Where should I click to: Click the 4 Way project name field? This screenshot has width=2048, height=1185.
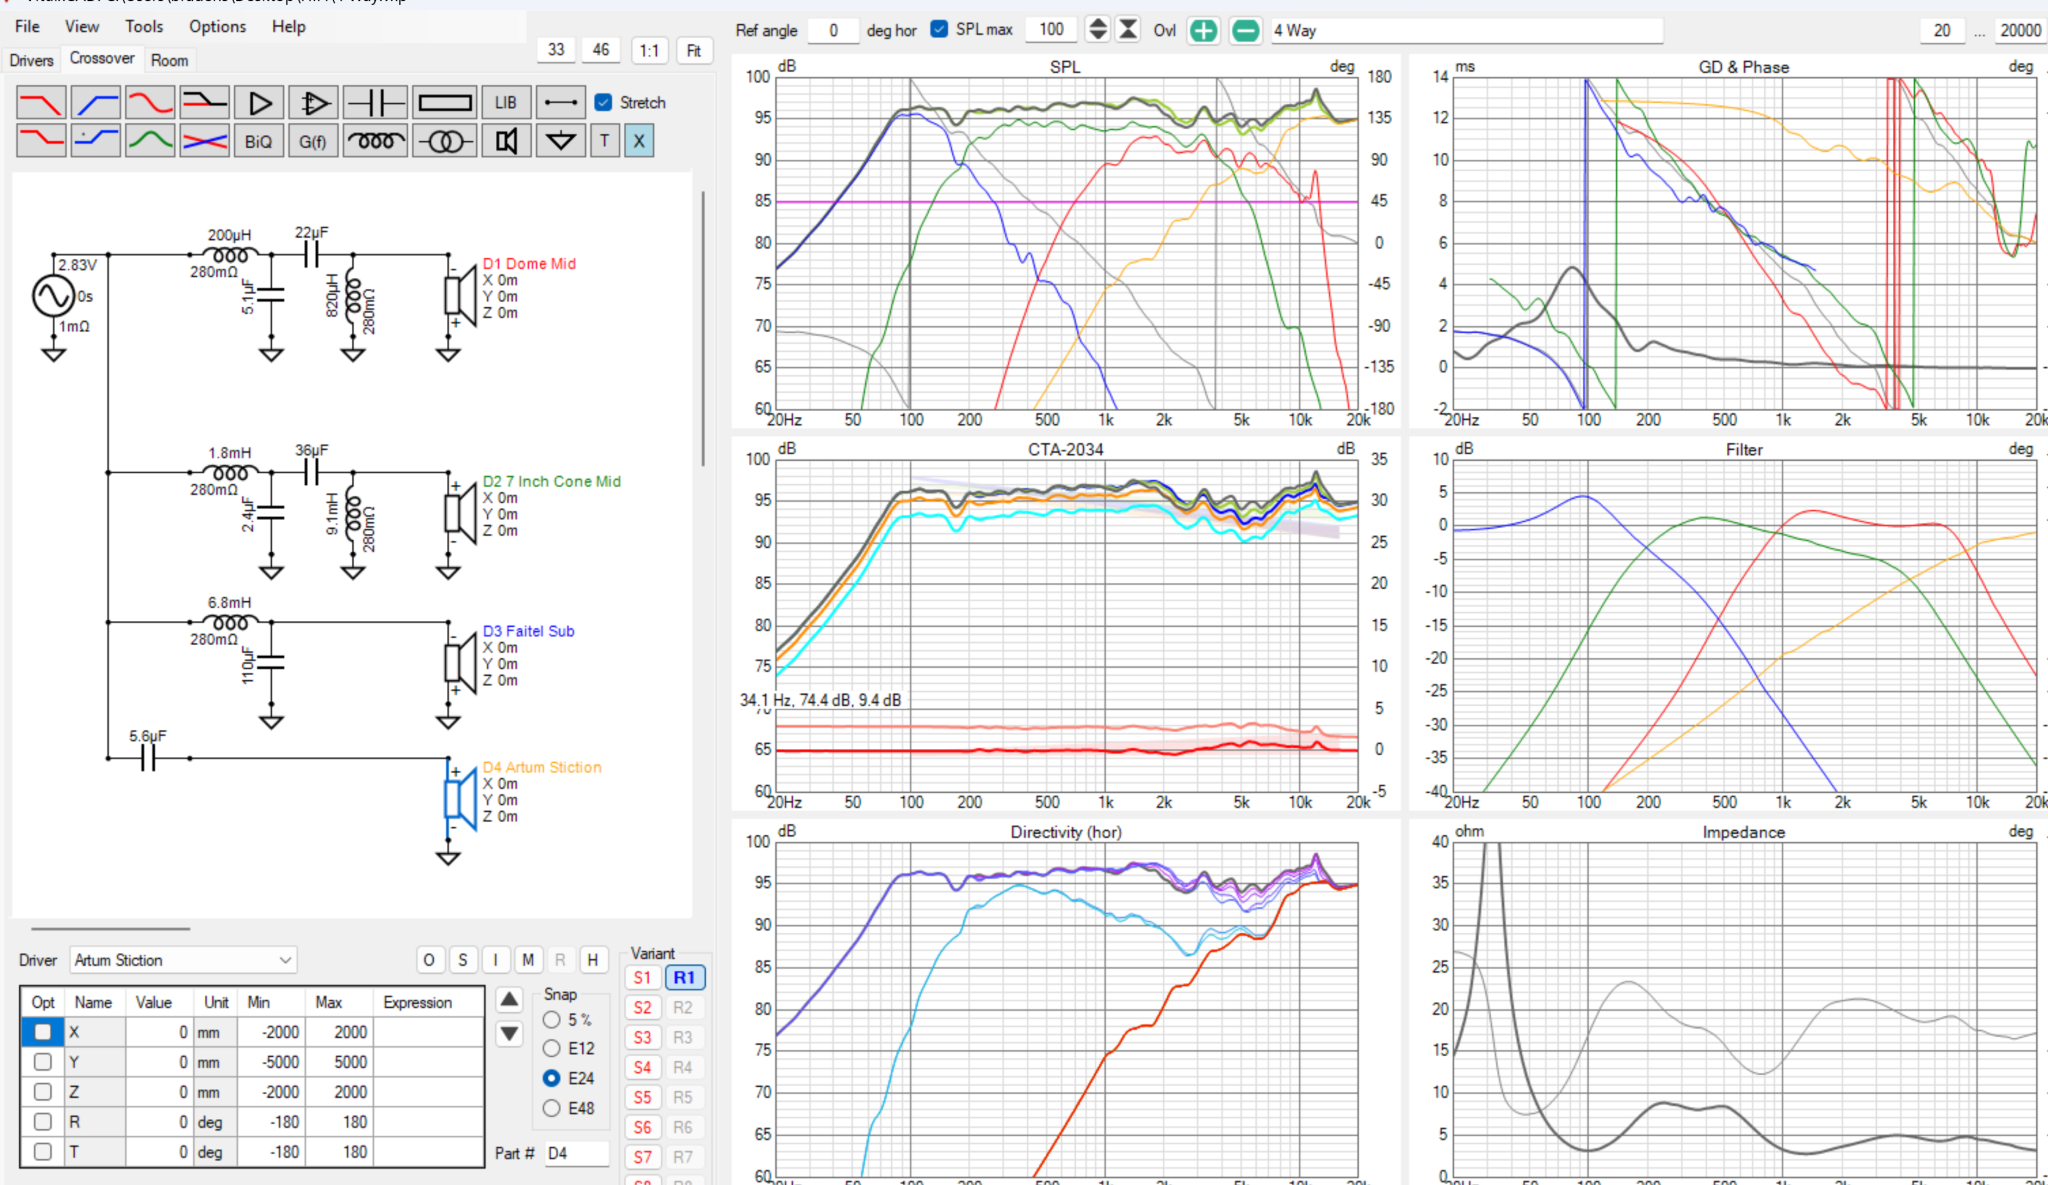click(1466, 30)
